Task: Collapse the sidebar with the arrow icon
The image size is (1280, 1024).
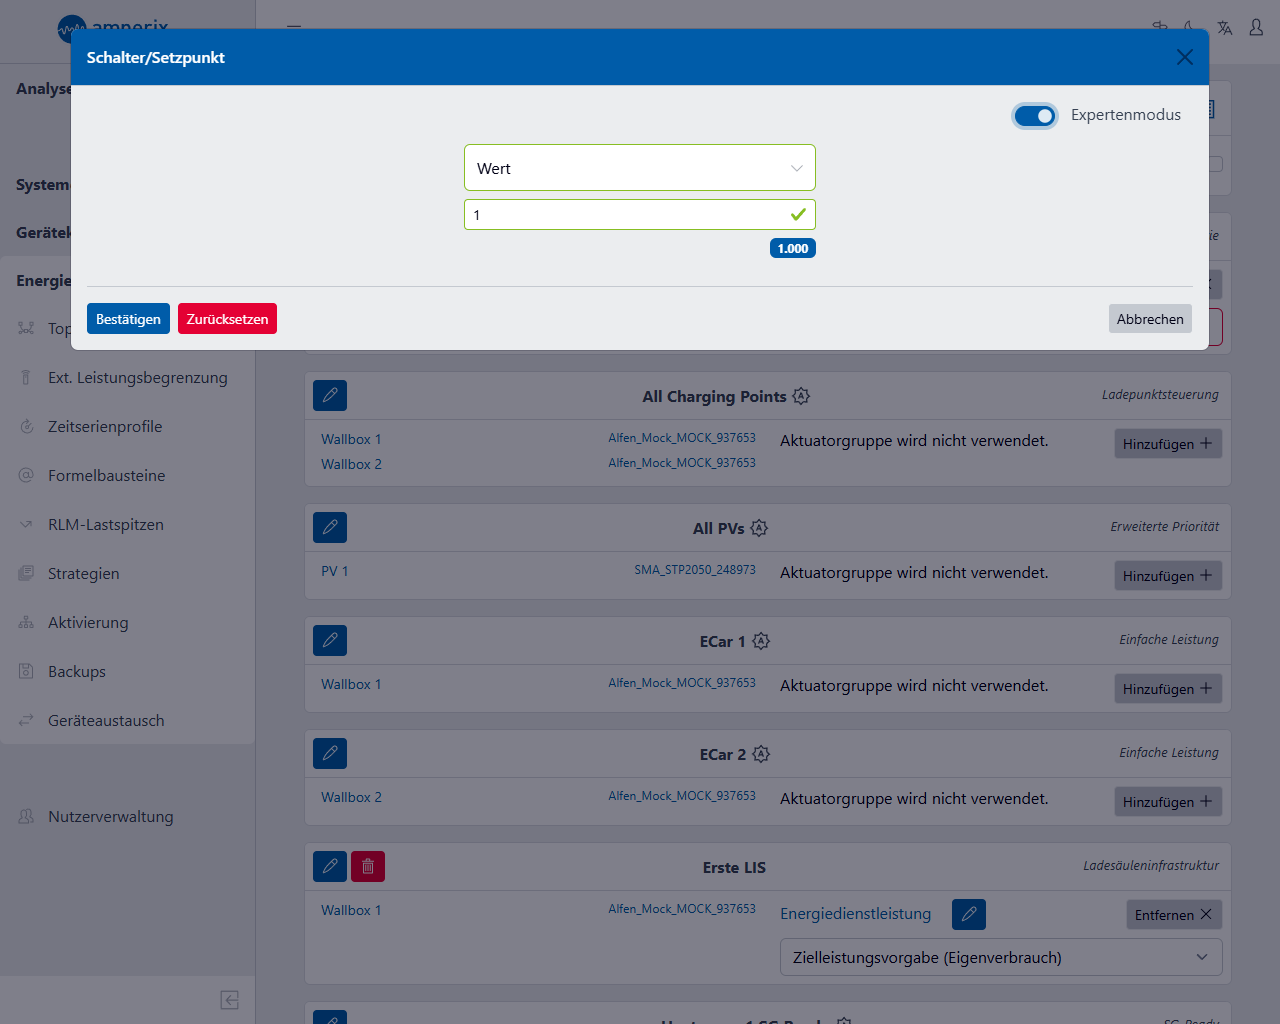Action: [x=229, y=1000]
